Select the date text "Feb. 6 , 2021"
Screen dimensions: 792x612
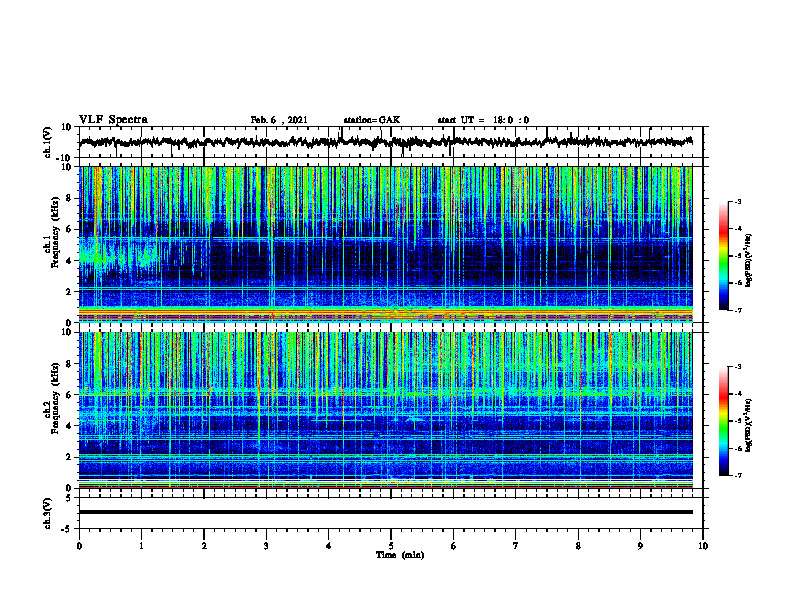coord(279,120)
